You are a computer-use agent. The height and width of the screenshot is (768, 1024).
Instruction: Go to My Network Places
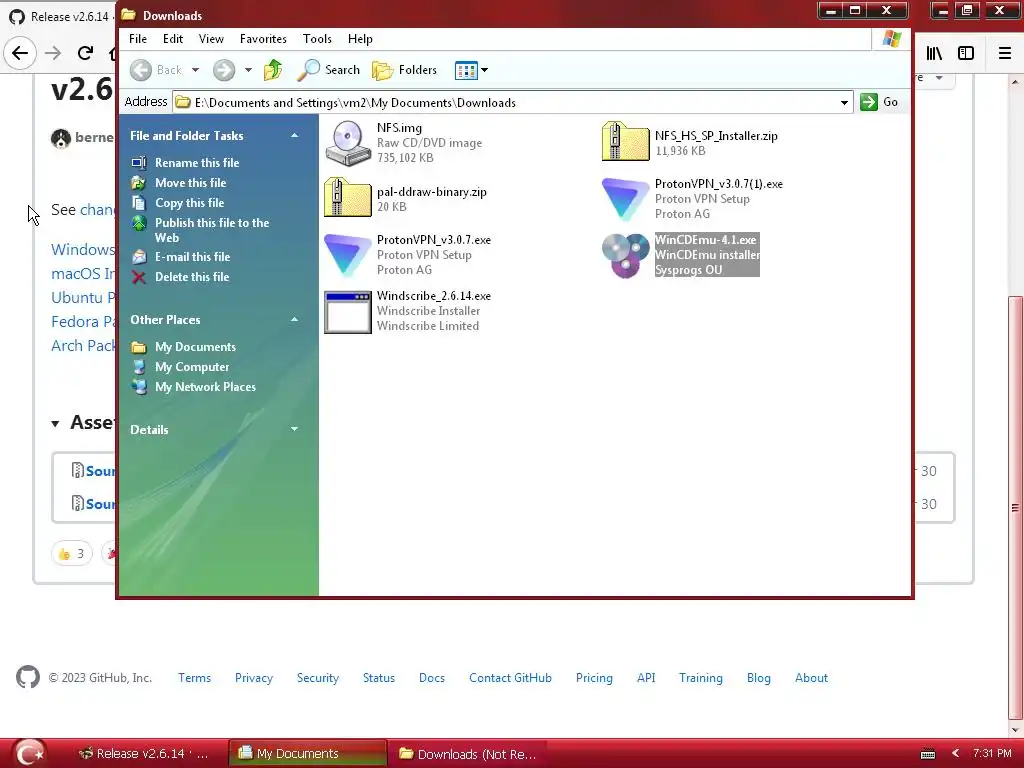205,387
